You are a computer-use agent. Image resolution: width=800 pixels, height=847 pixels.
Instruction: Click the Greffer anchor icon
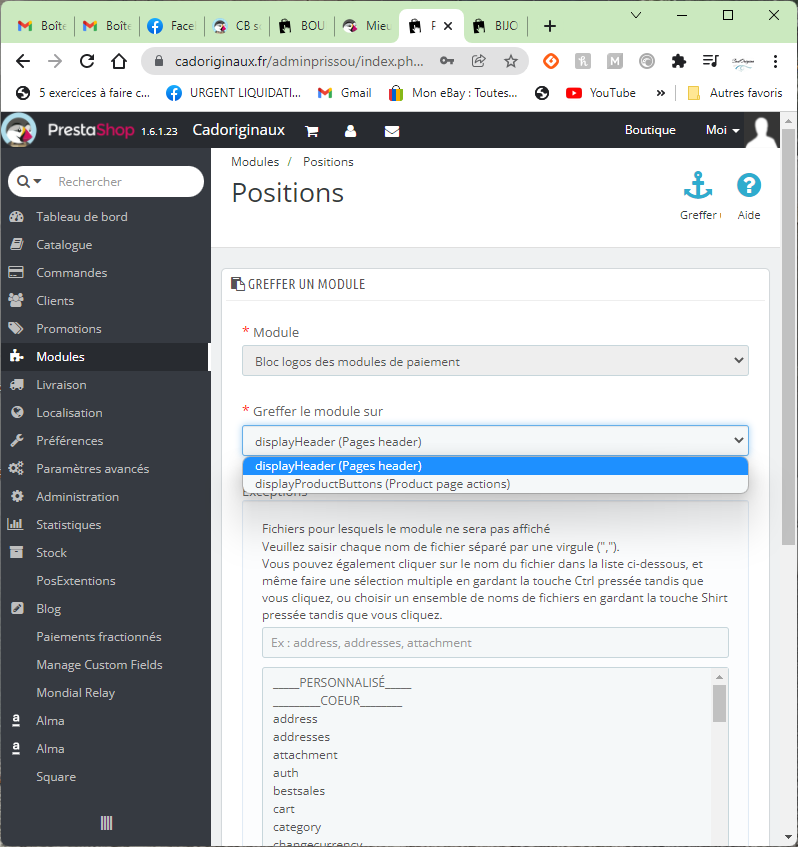click(699, 186)
